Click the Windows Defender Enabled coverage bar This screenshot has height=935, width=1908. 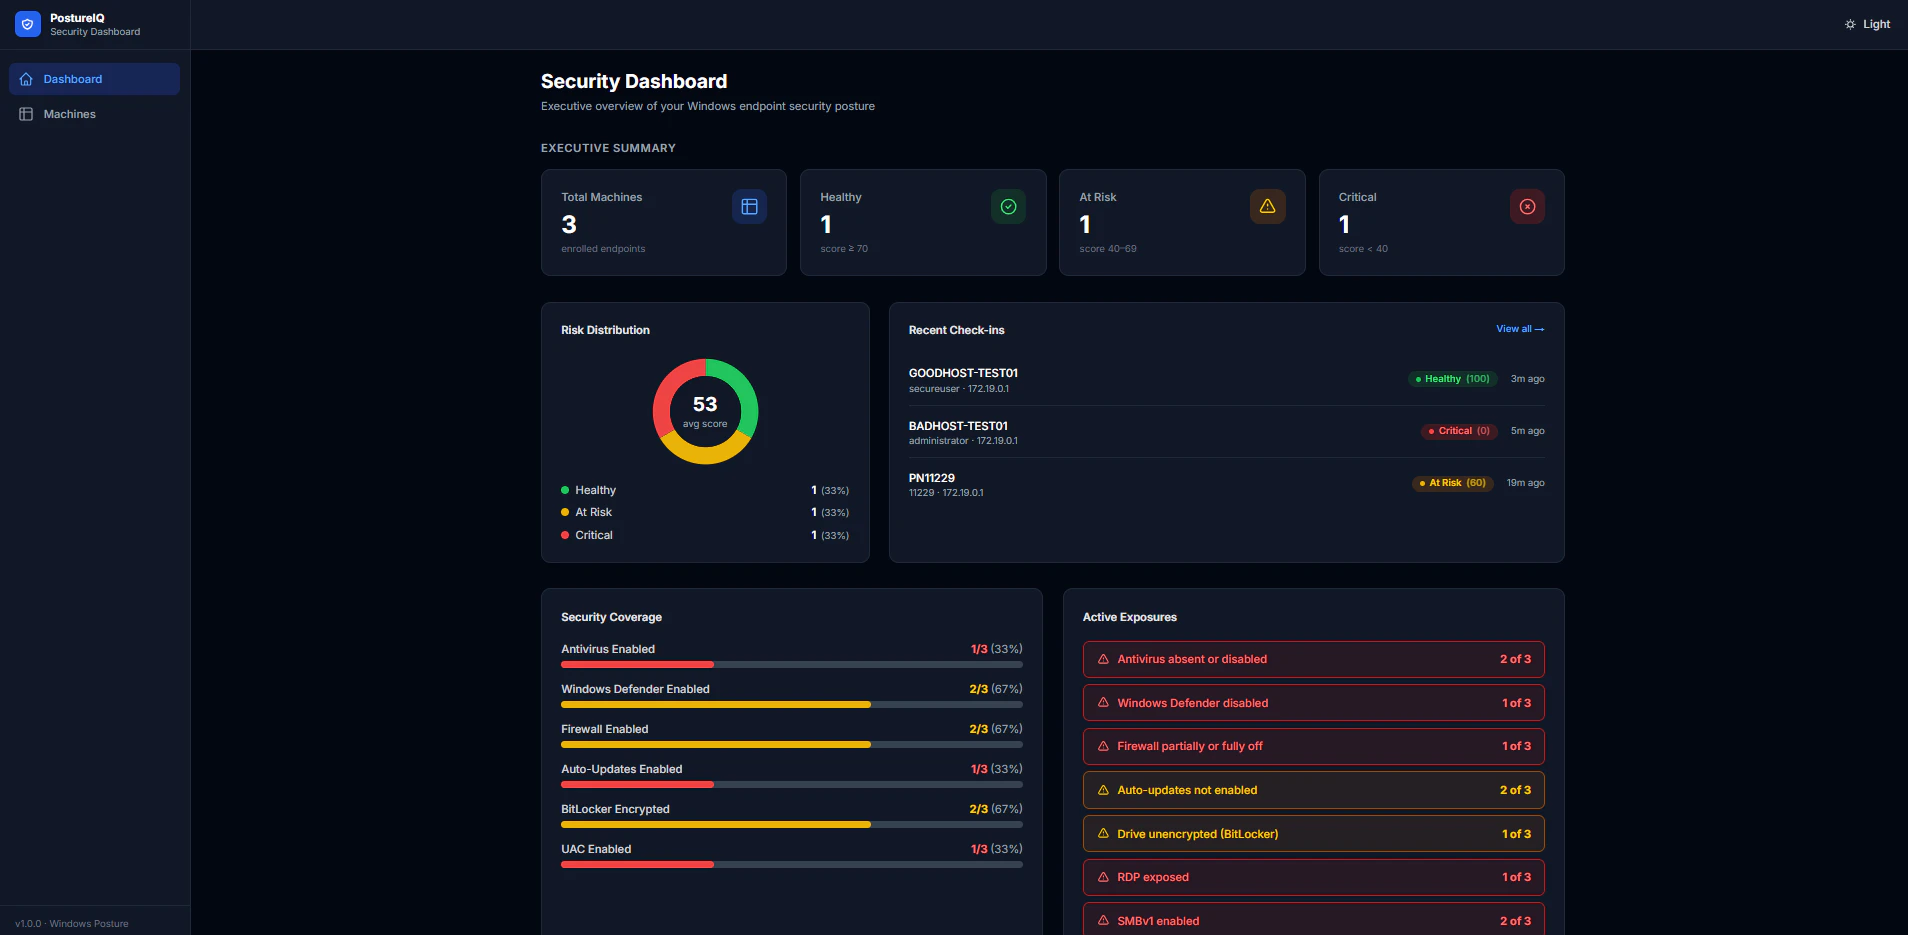pyautogui.click(x=792, y=704)
